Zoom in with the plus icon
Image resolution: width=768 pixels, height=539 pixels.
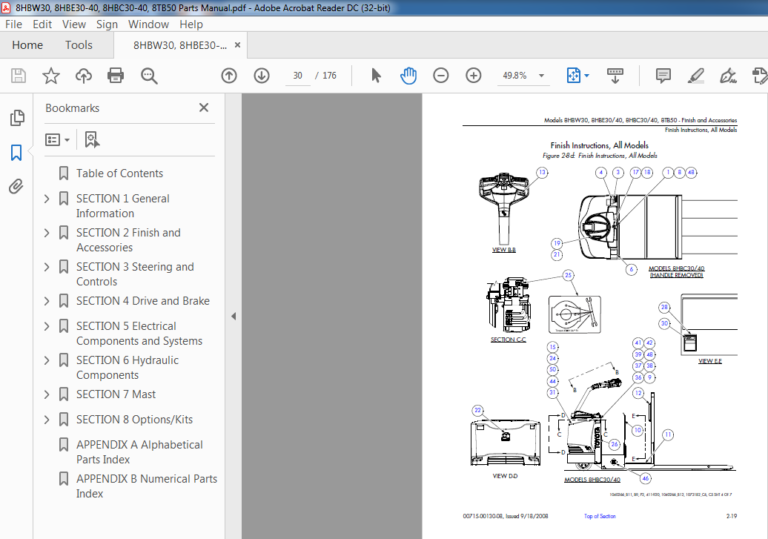coord(473,75)
